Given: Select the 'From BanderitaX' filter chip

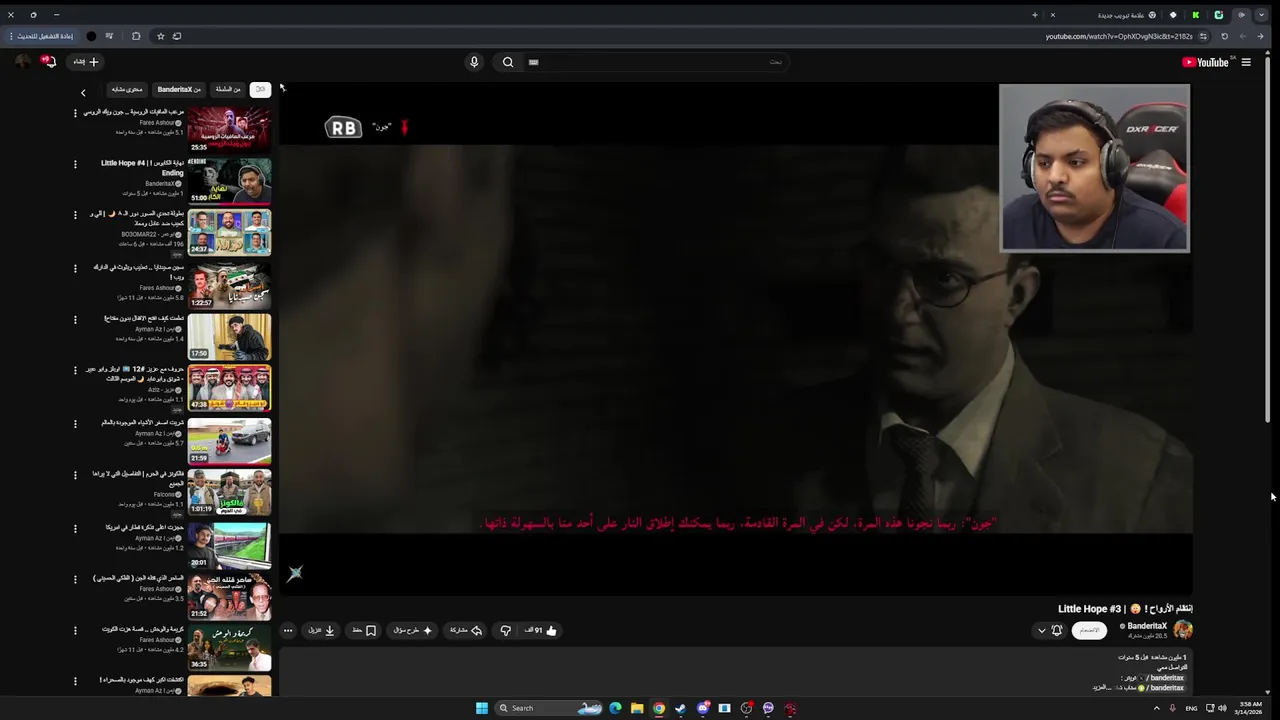Looking at the screenshot, I should point(179,89).
